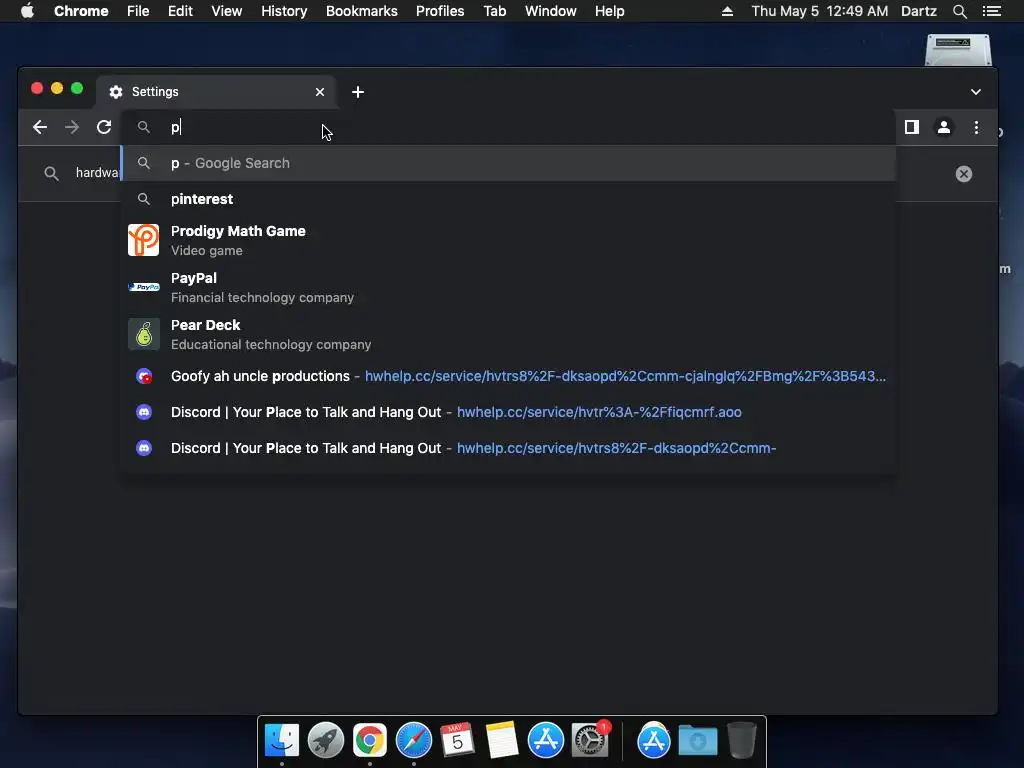Pick the Prodigy Math Game suggestion
The image size is (1024, 768).
pos(508,240)
